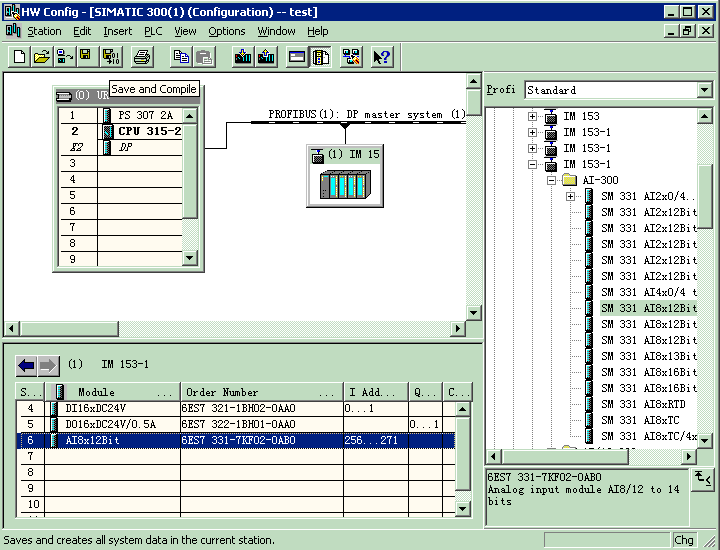
Task: Open the PLC menu
Action: (x=153, y=31)
